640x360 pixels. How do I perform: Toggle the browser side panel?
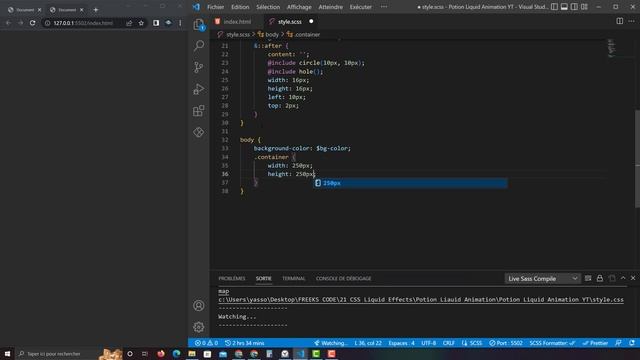(156, 23)
